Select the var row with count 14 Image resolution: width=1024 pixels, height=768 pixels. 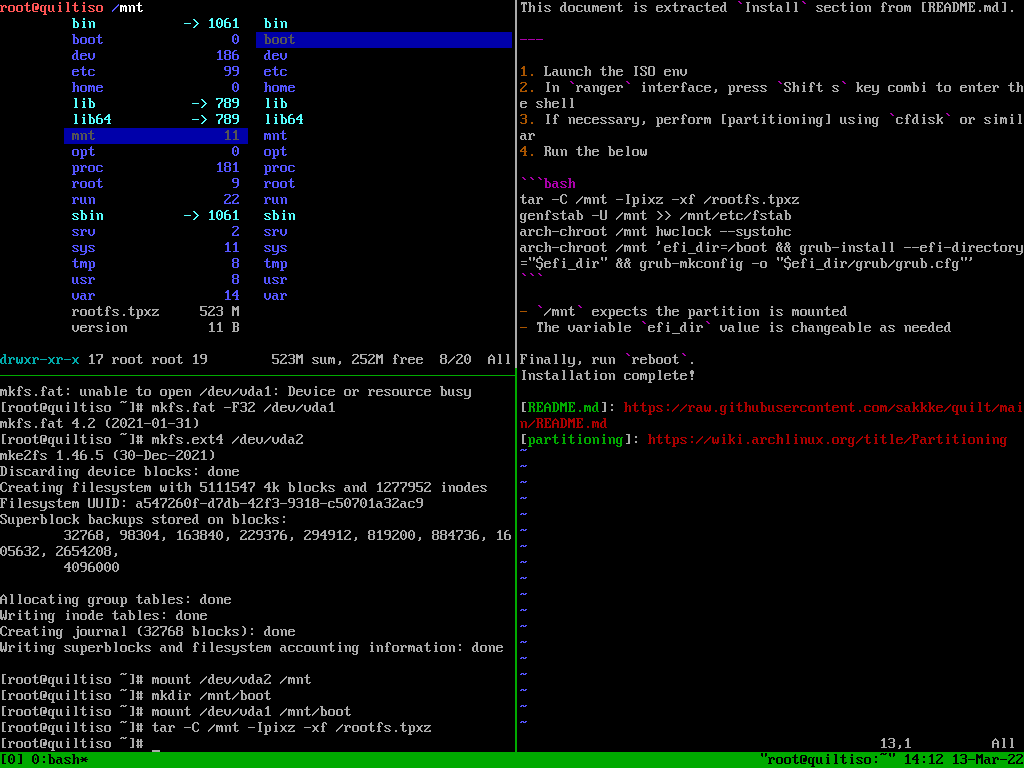coord(155,296)
